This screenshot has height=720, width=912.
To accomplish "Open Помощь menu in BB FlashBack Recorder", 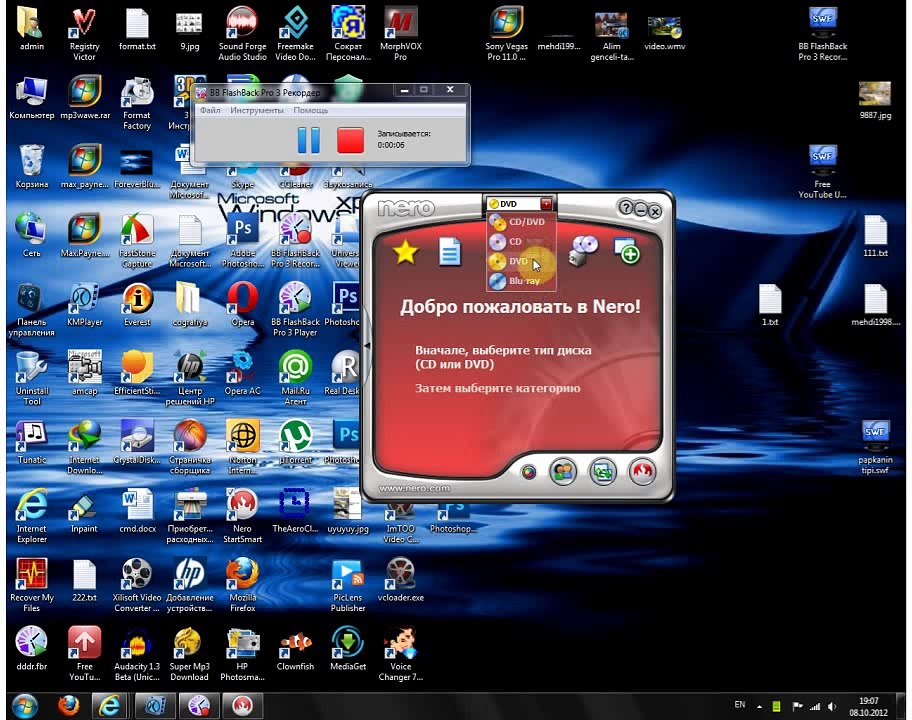I will [x=311, y=110].
